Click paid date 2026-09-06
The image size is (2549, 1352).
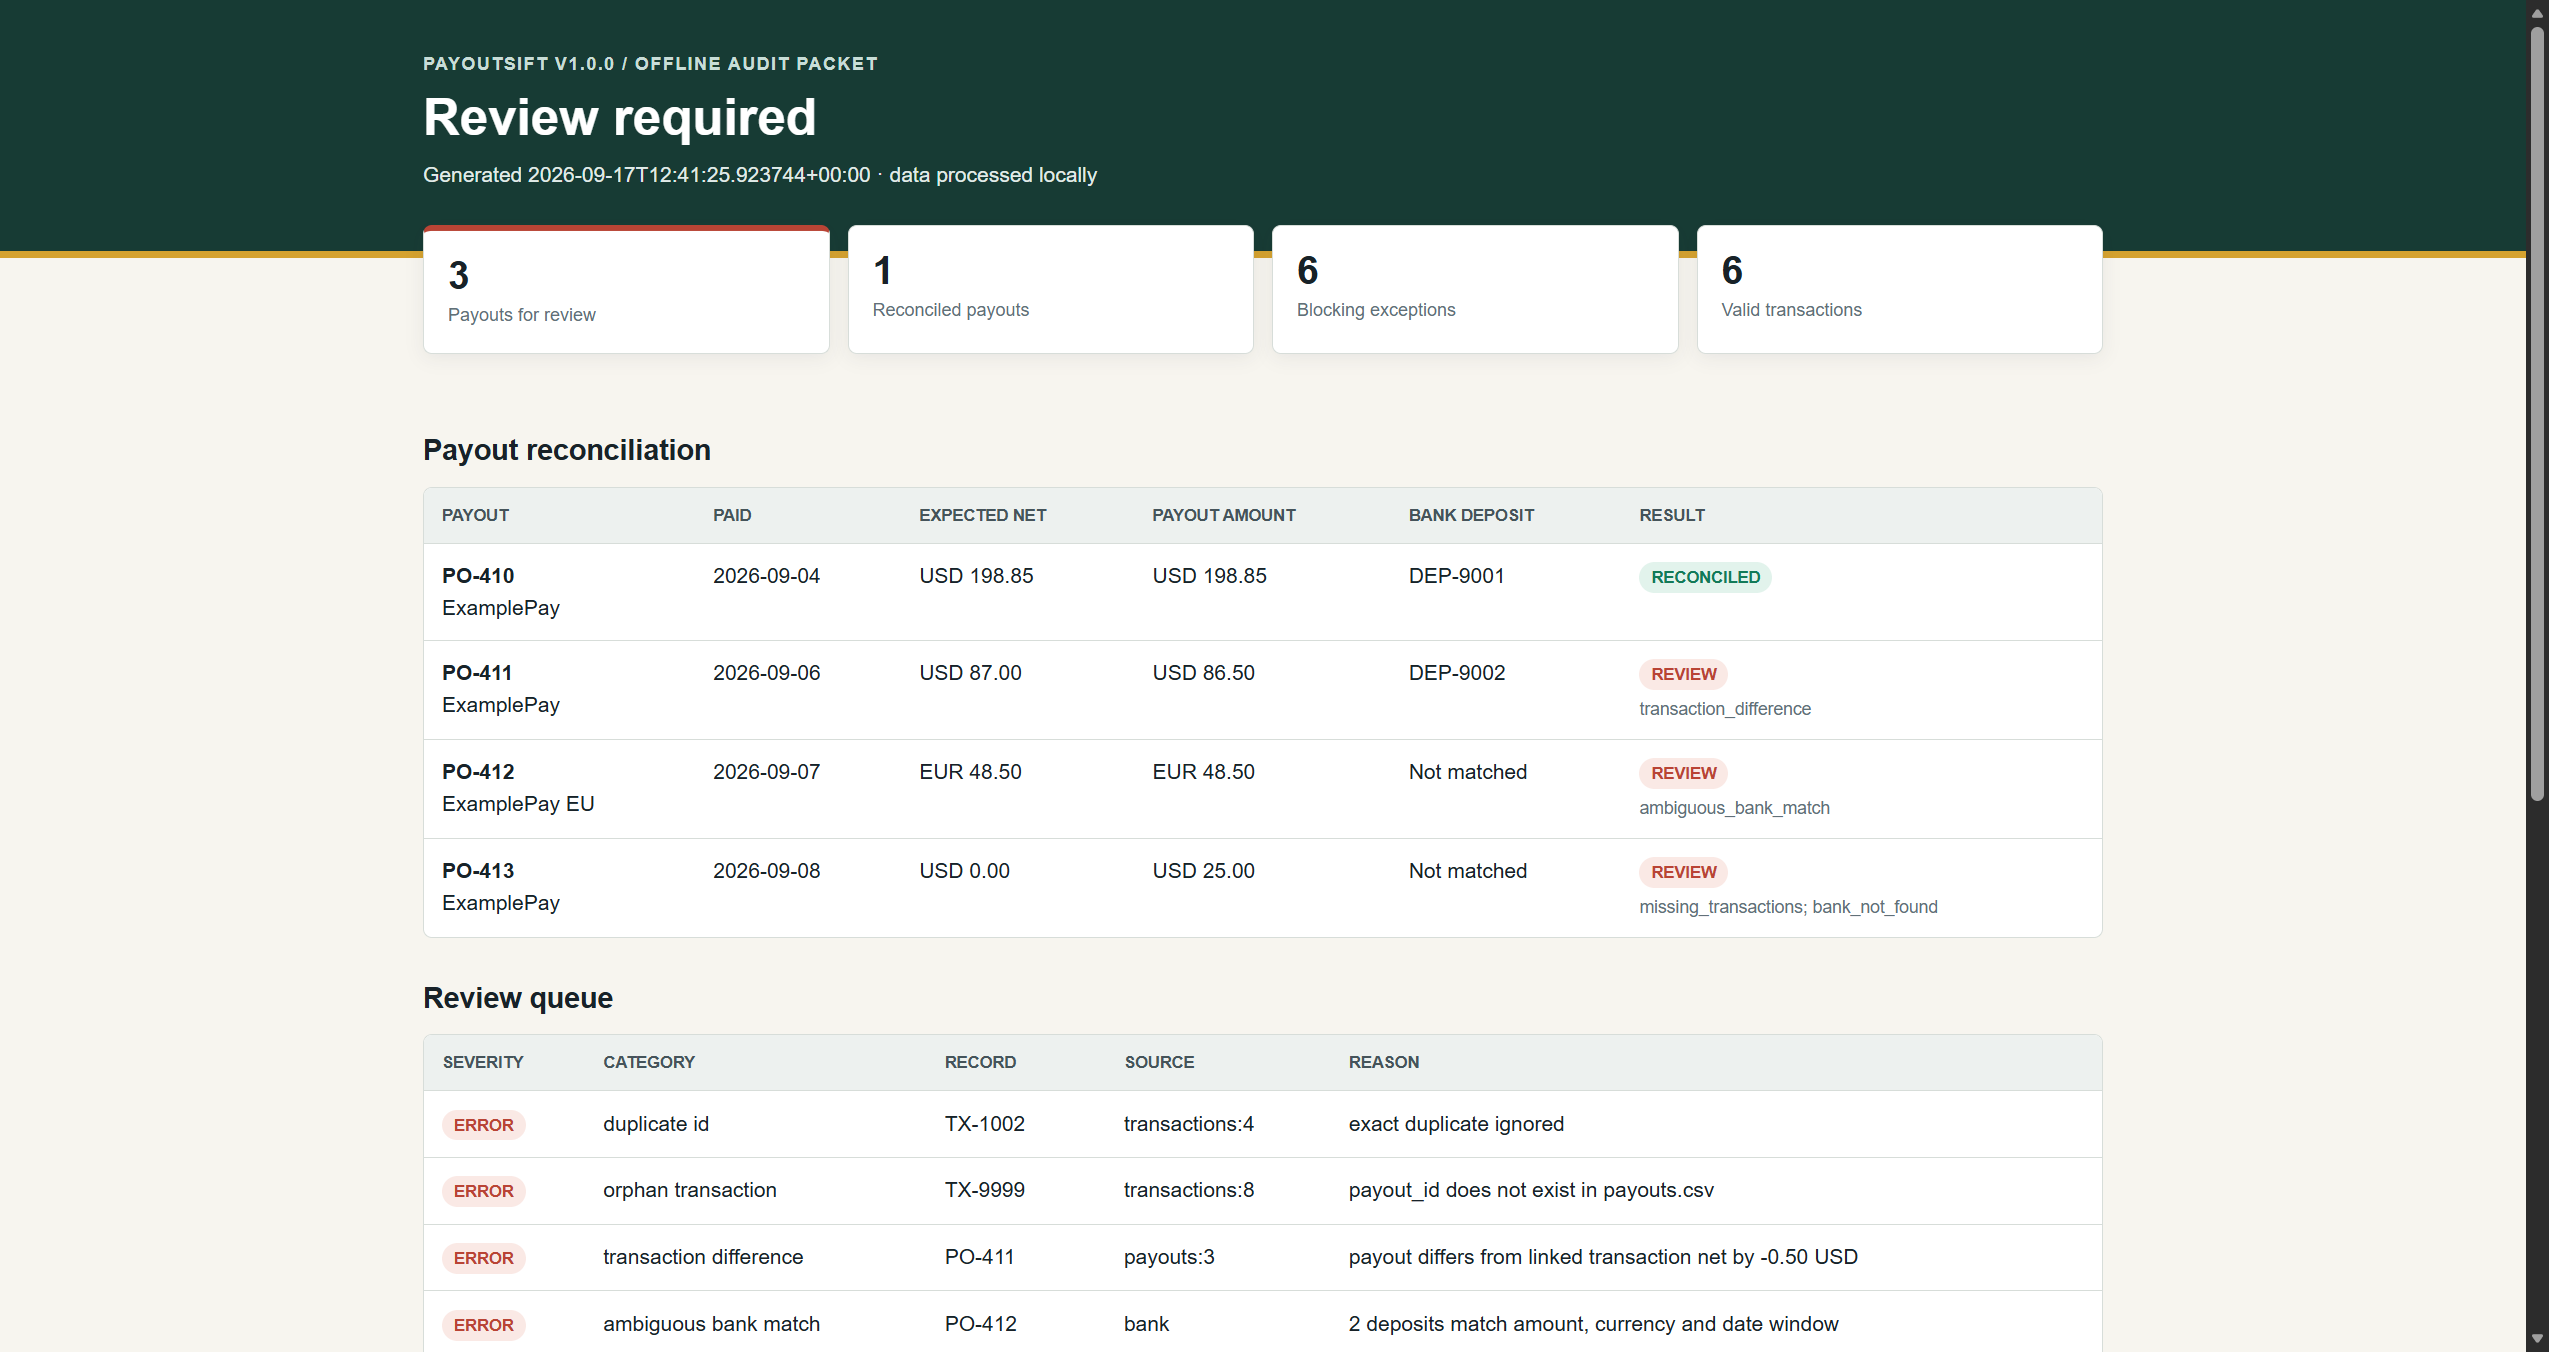766,673
